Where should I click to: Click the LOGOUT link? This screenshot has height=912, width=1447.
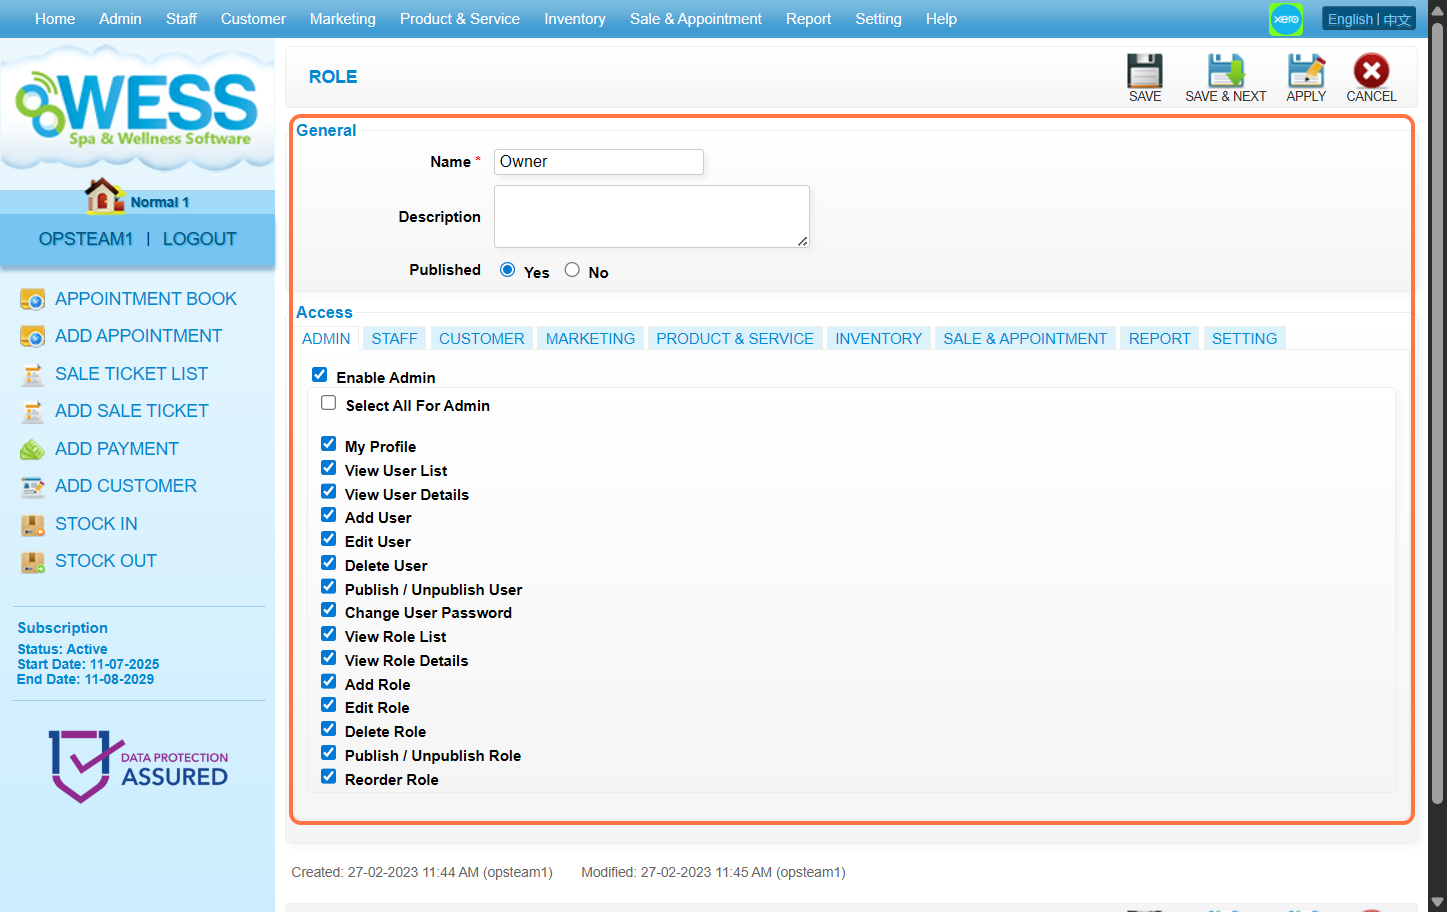[199, 239]
